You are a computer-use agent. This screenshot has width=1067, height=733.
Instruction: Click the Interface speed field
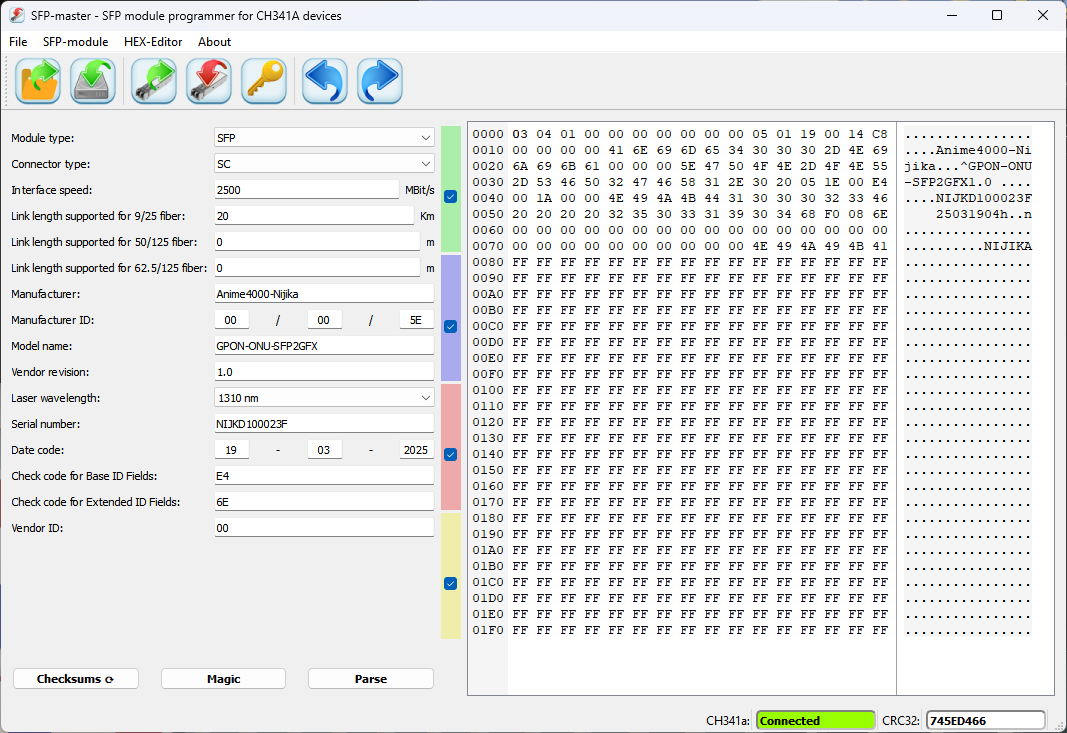(x=306, y=190)
